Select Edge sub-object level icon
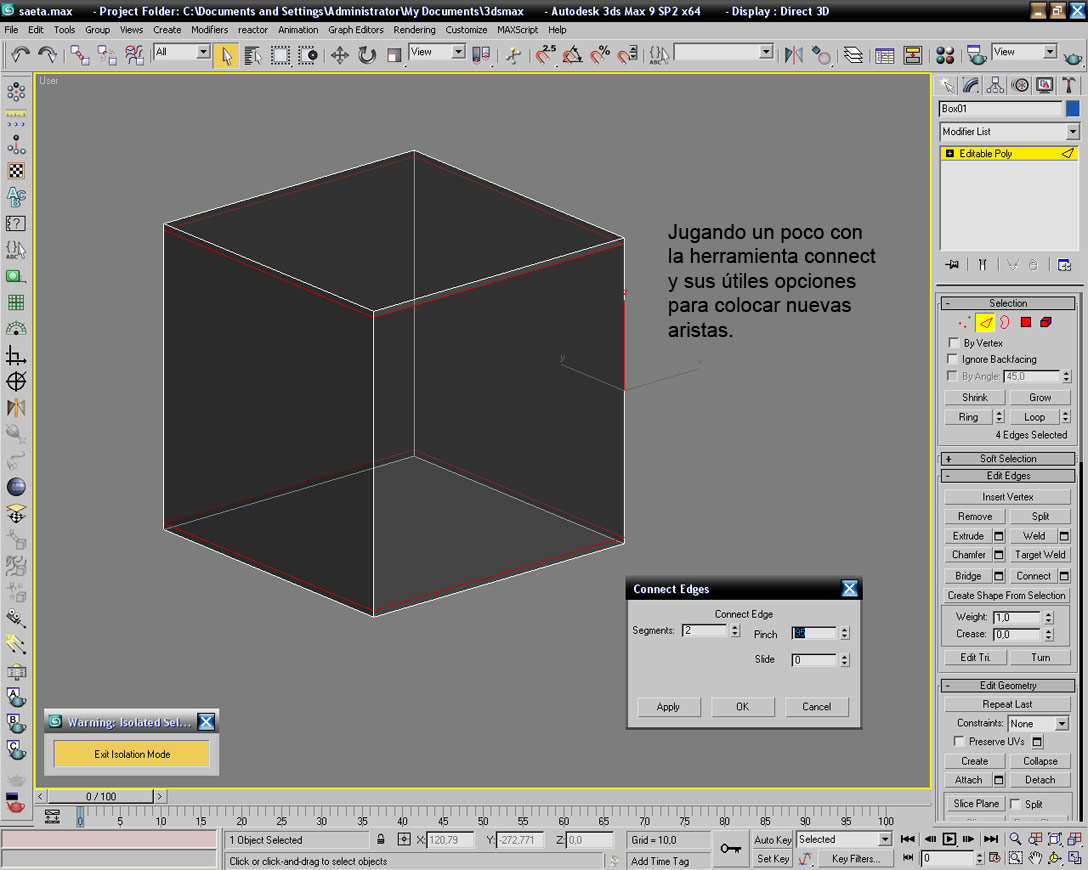Image resolution: width=1088 pixels, height=870 pixels. 985,323
